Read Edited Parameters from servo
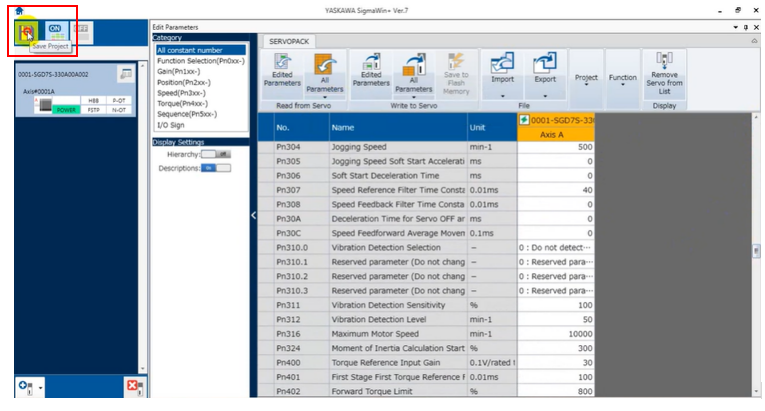765x411 pixels. pyautogui.click(x=281, y=71)
